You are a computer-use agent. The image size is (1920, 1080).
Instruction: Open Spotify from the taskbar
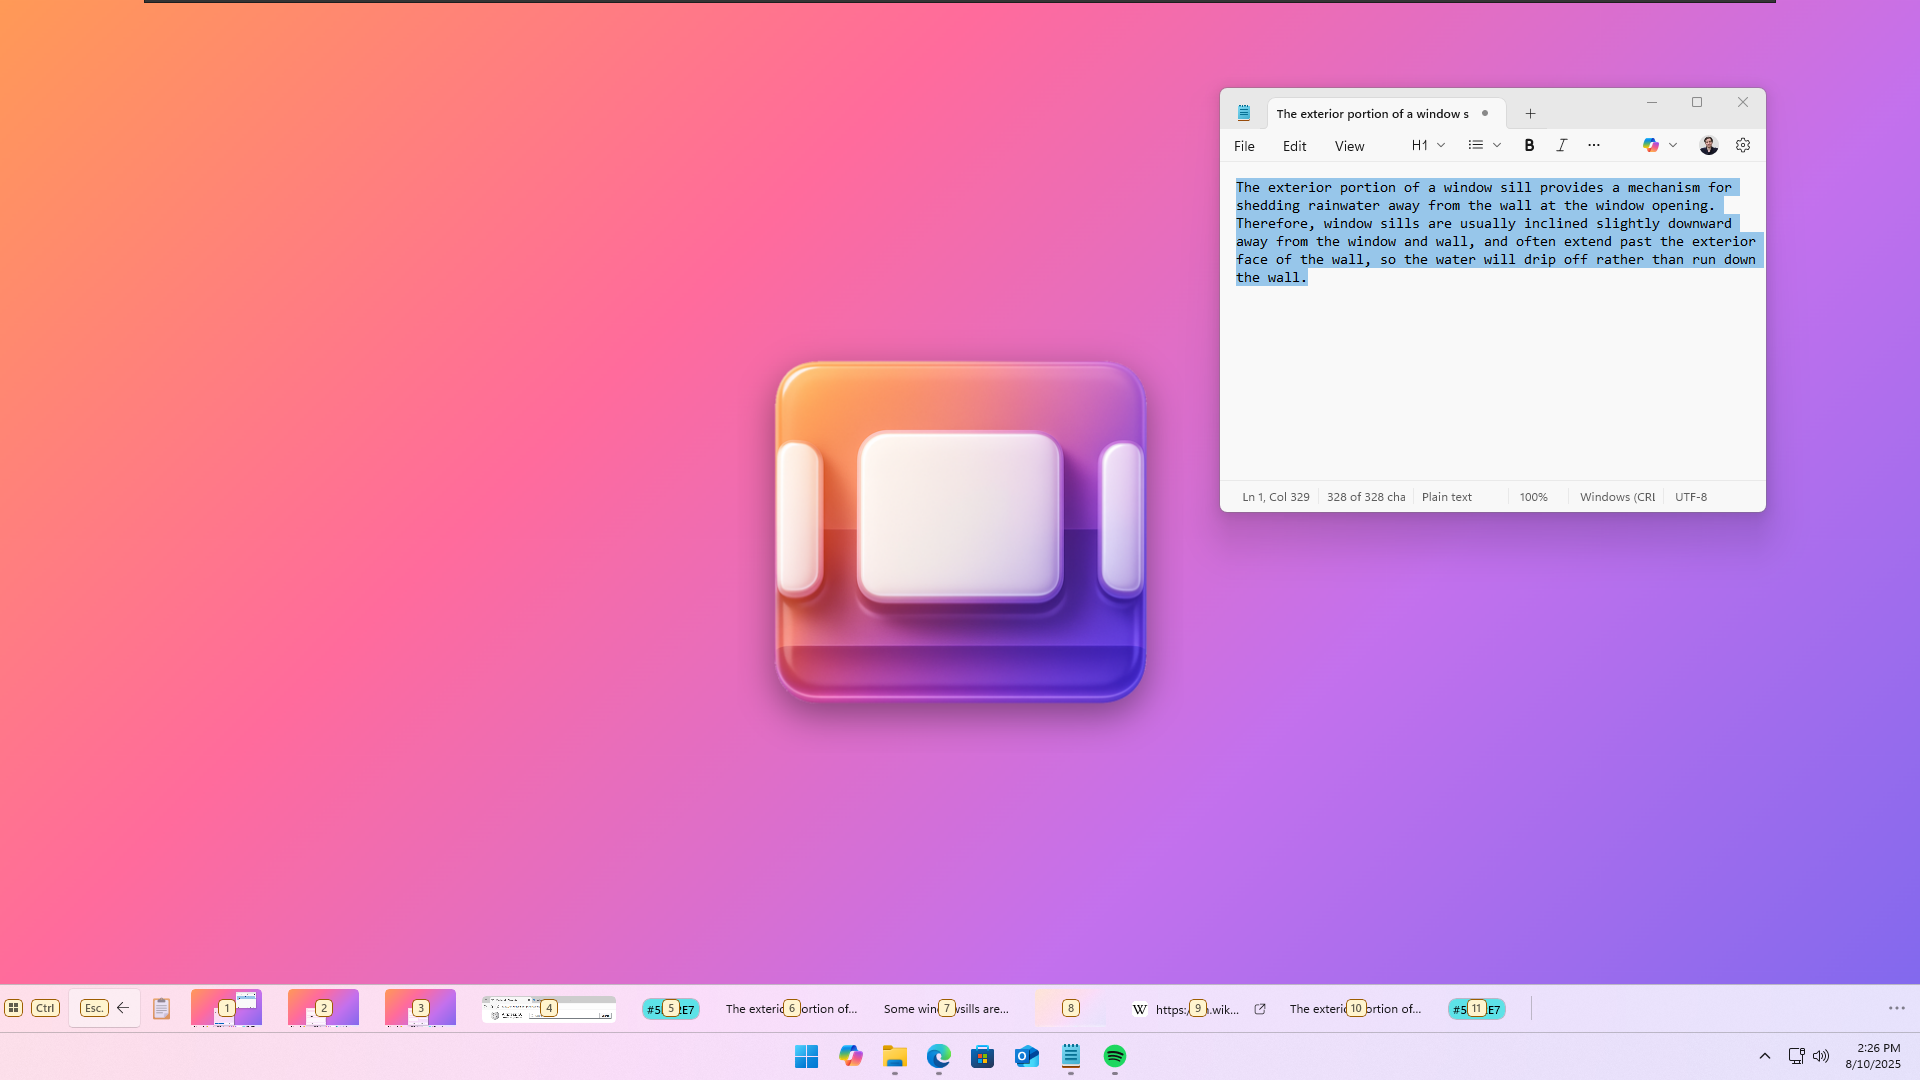point(1115,1057)
